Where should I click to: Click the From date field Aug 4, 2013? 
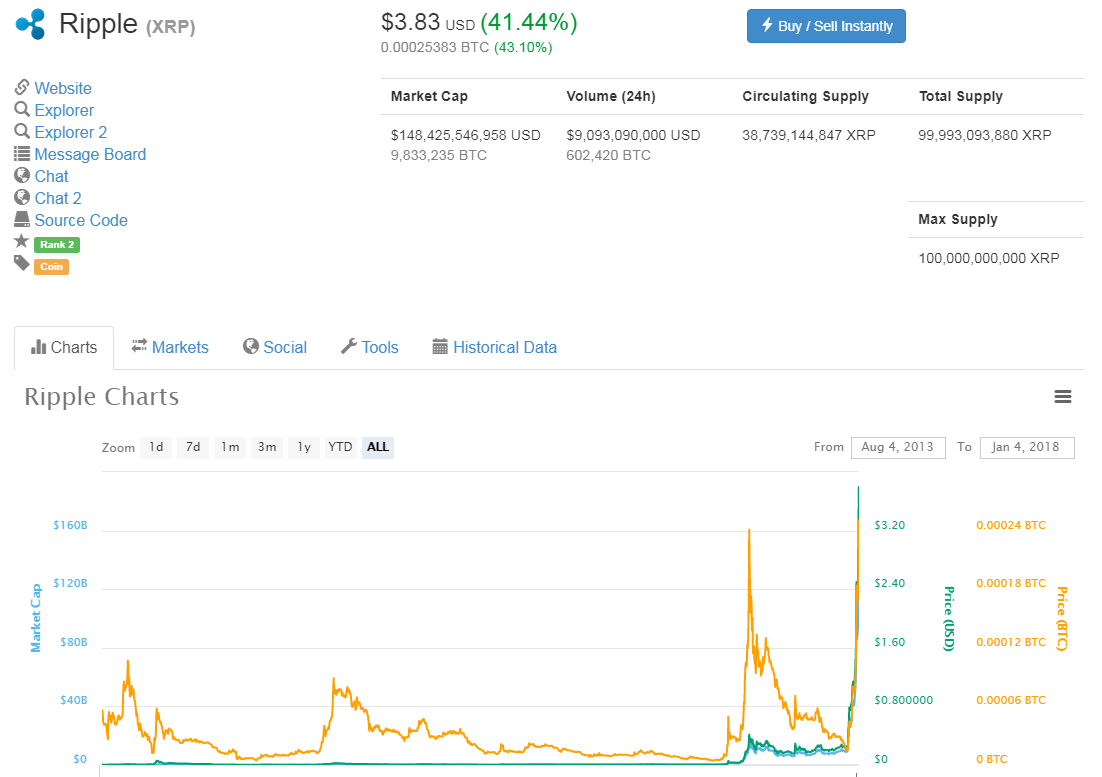pyautogui.click(x=898, y=448)
